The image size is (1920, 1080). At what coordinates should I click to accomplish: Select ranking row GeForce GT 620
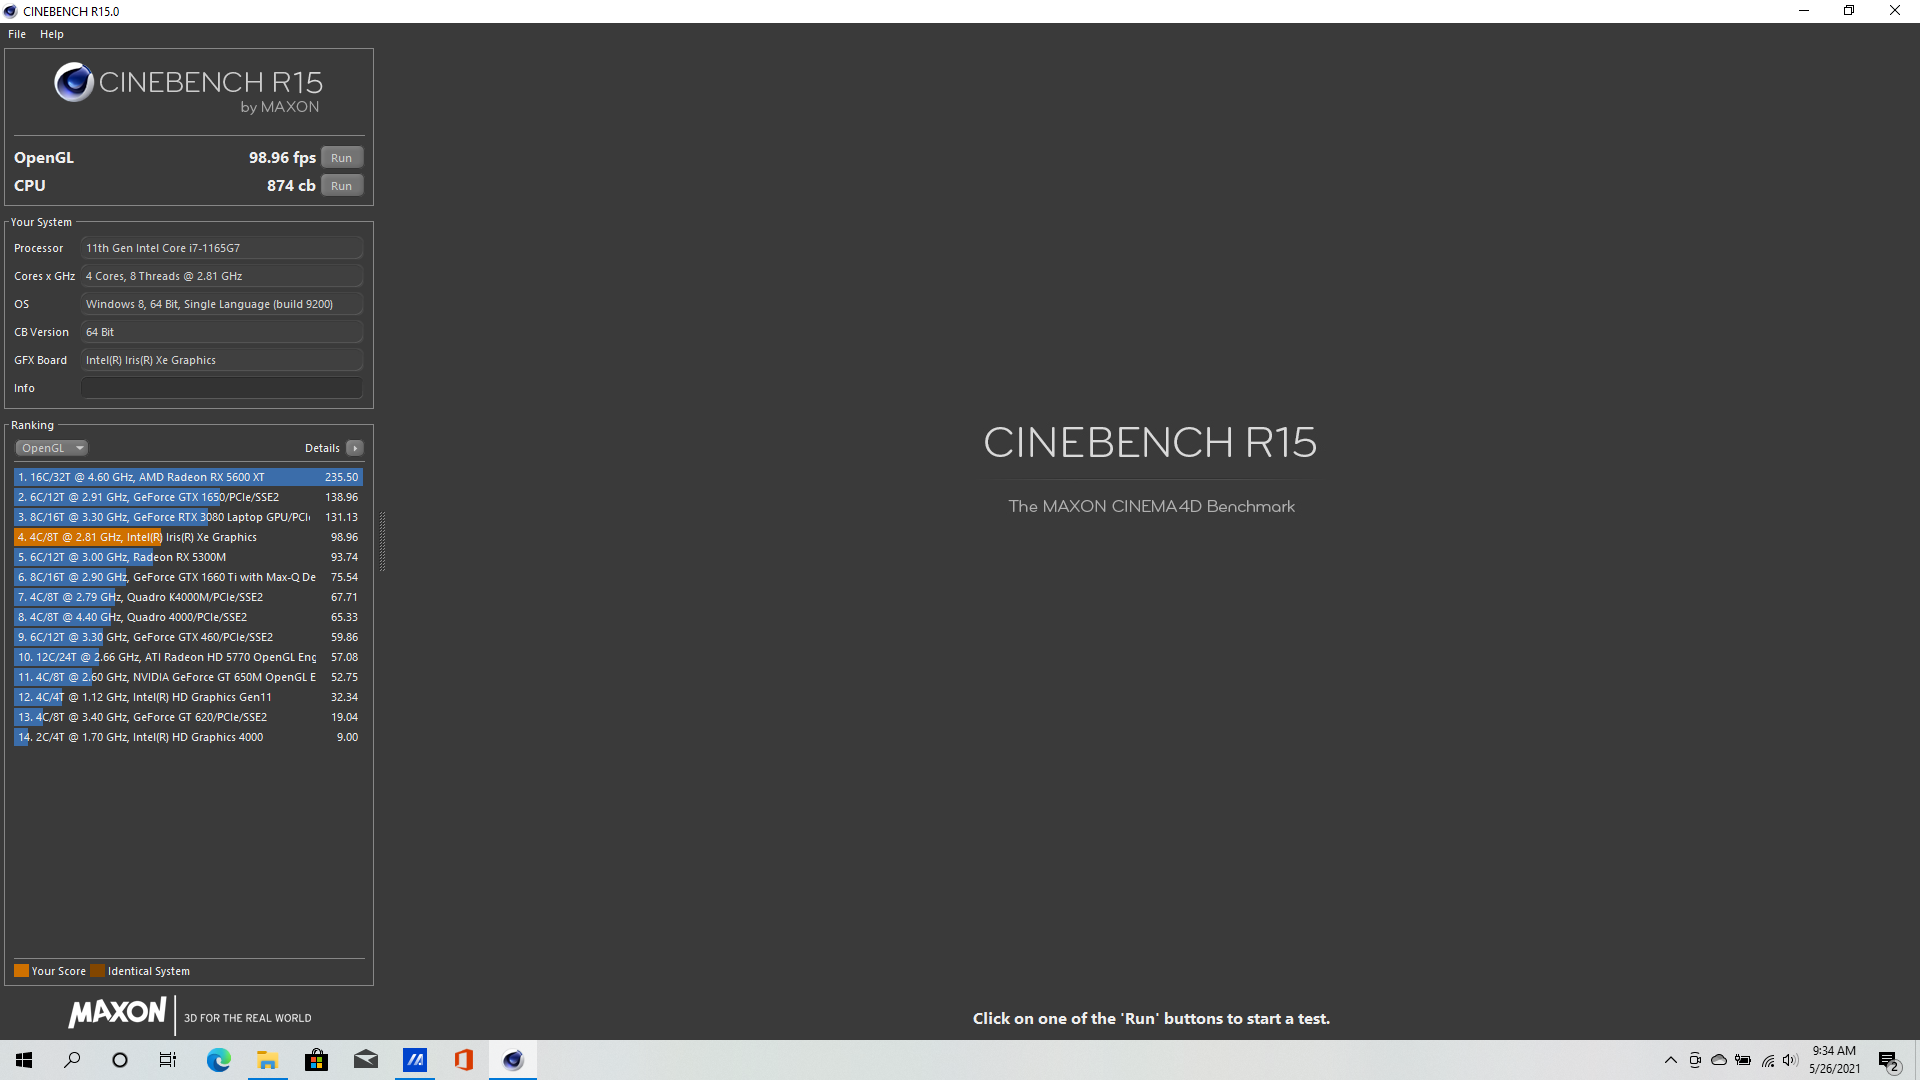click(x=188, y=717)
